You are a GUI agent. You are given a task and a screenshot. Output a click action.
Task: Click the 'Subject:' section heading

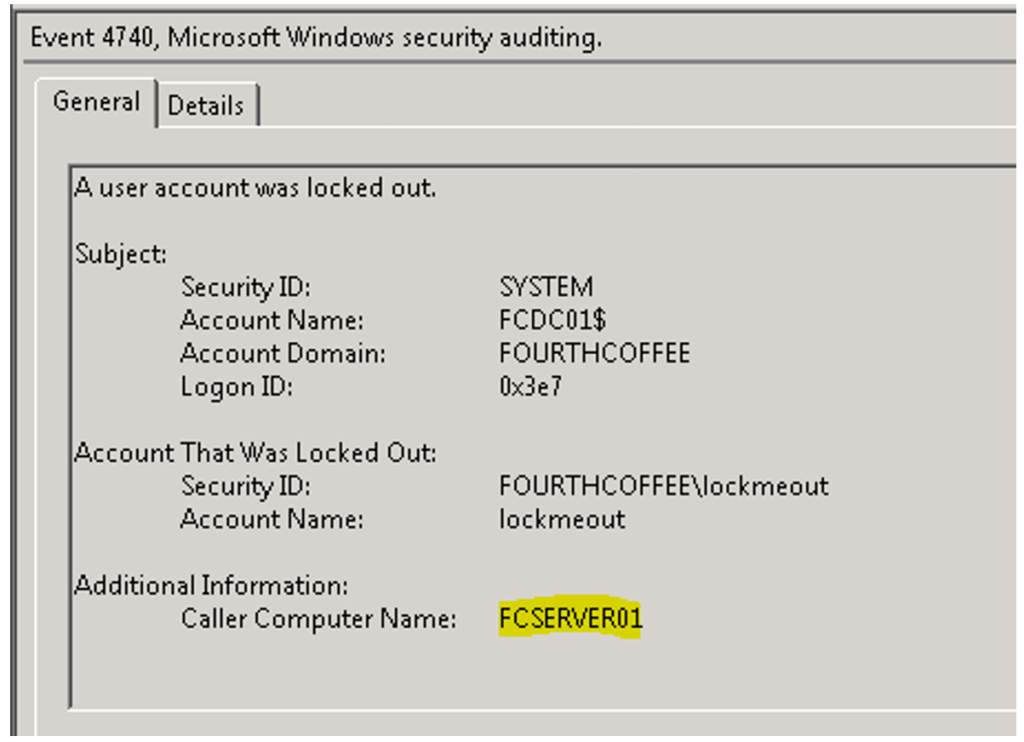[121, 254]
